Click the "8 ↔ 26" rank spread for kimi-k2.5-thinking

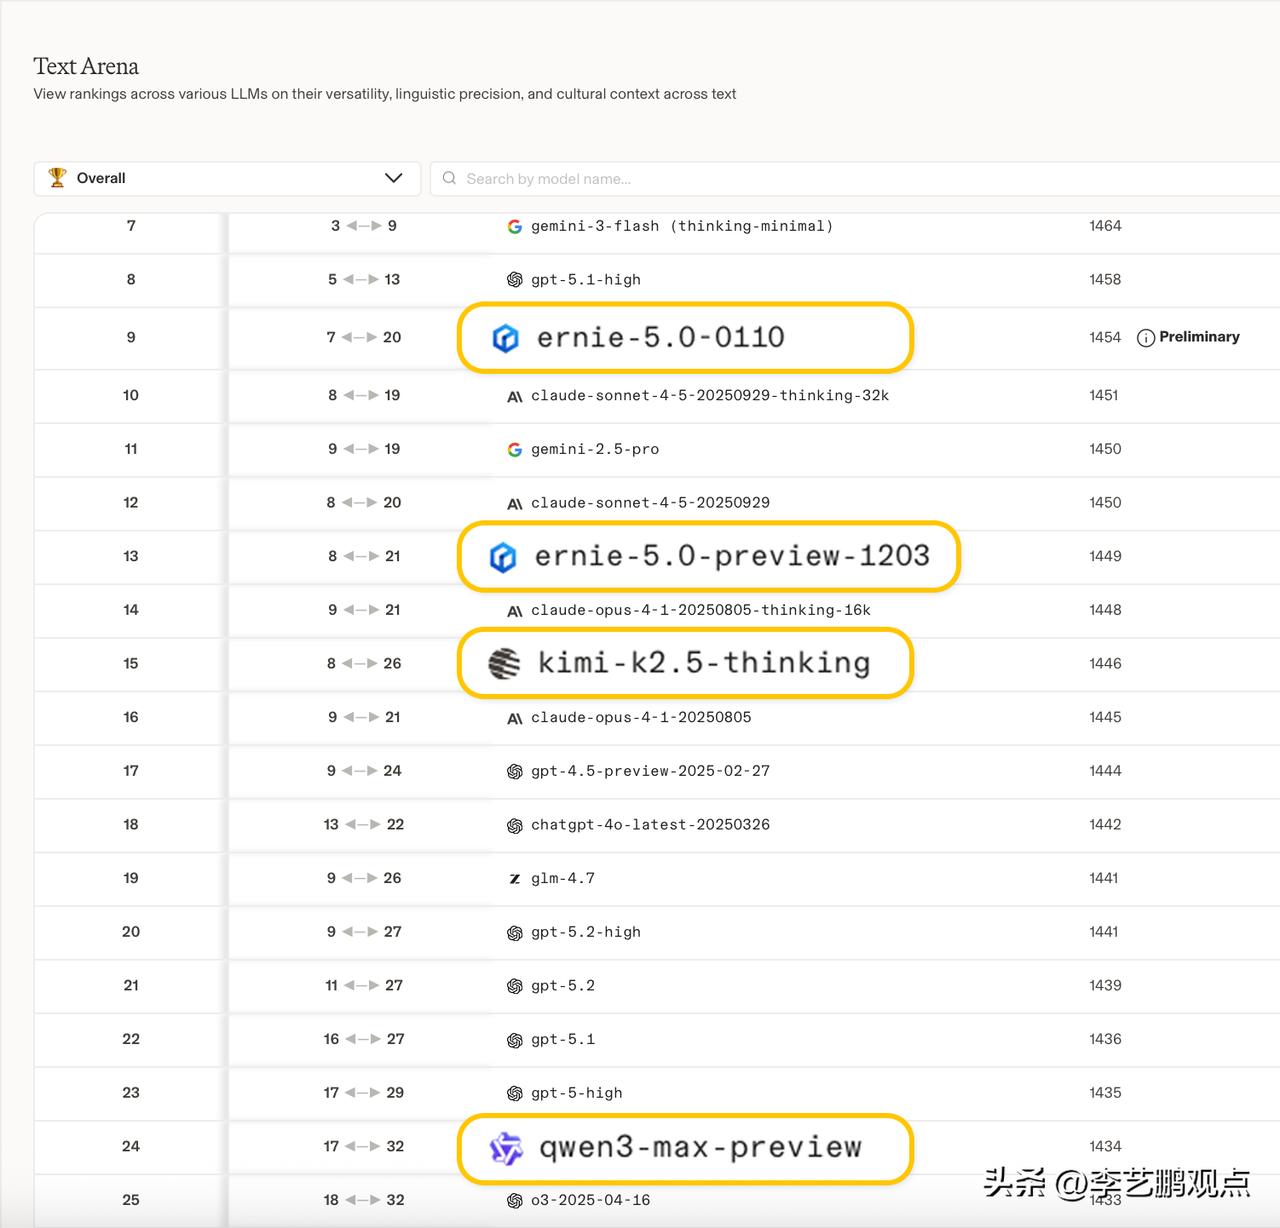pyautogui.click(x=364, y=664)
